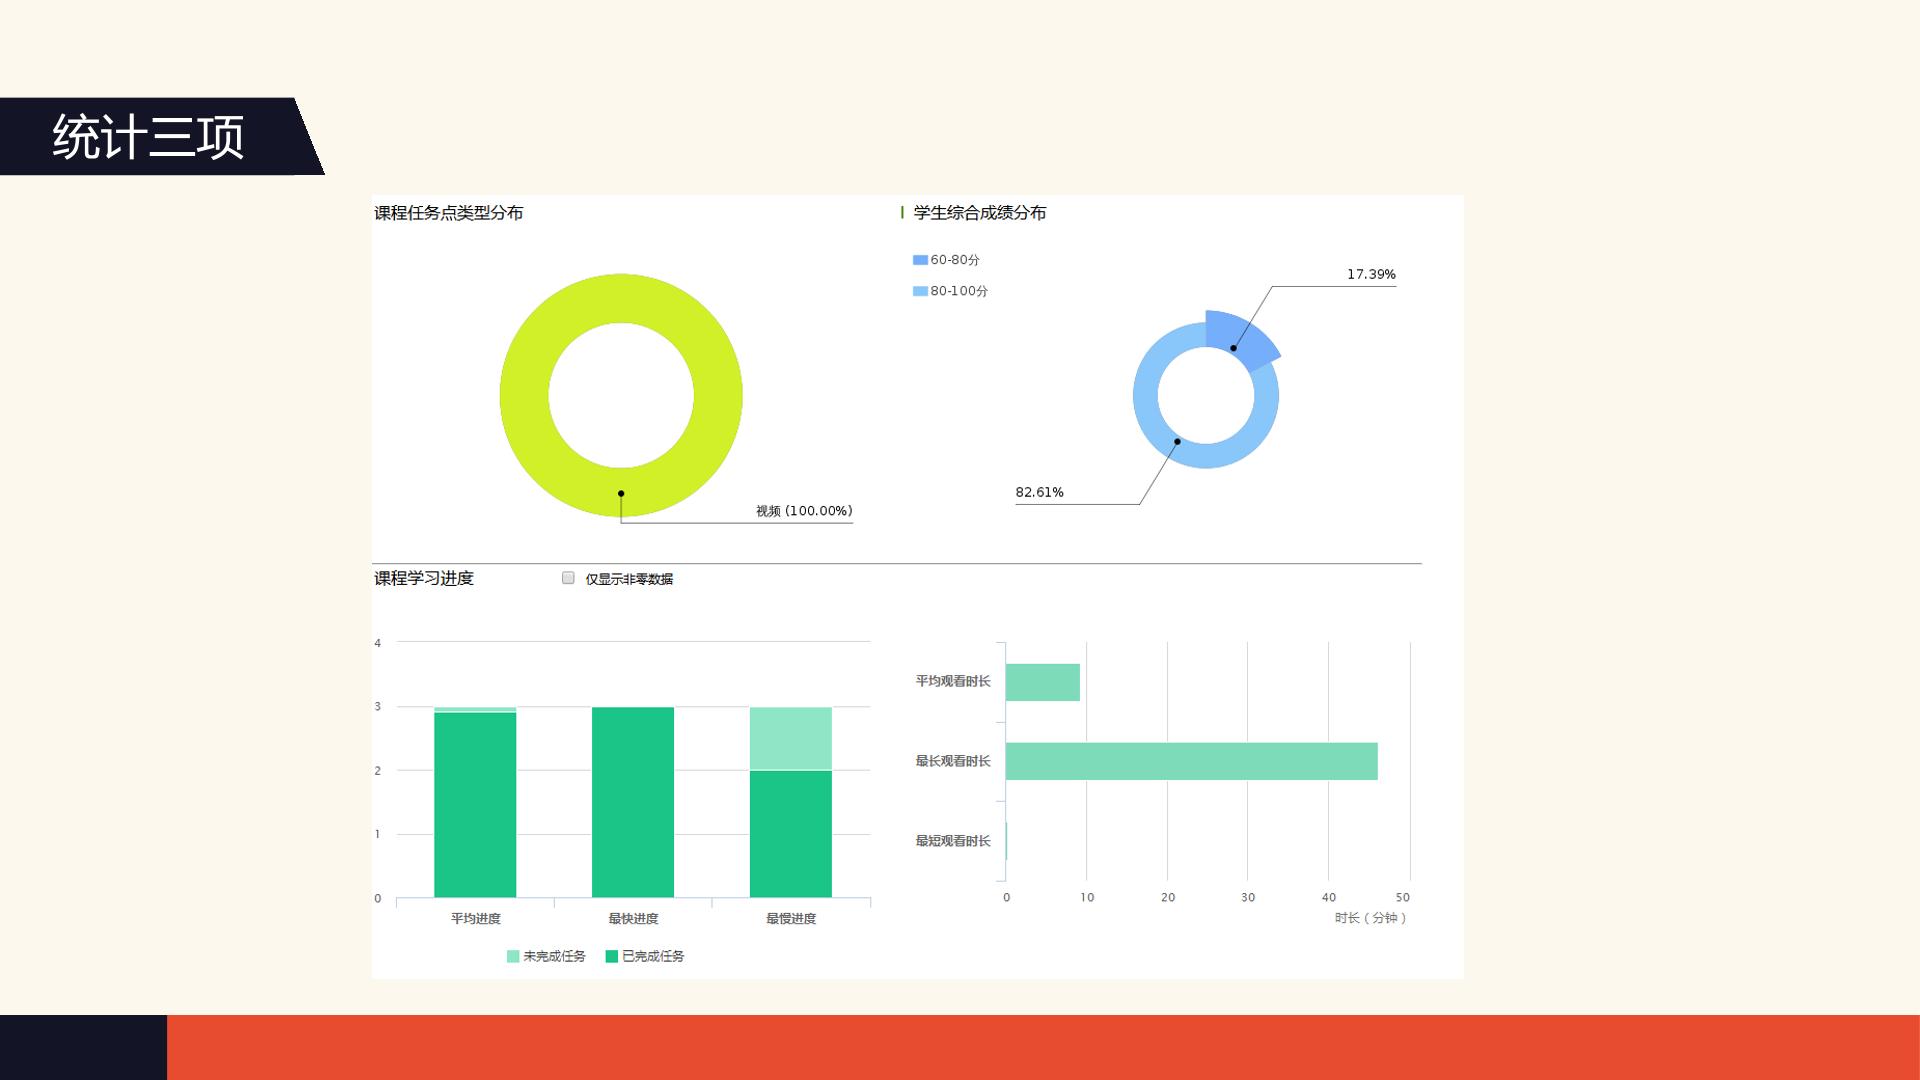Click the 视频 (100.00%) label
The image size is (1920, 1080).
tap(804, 511)
